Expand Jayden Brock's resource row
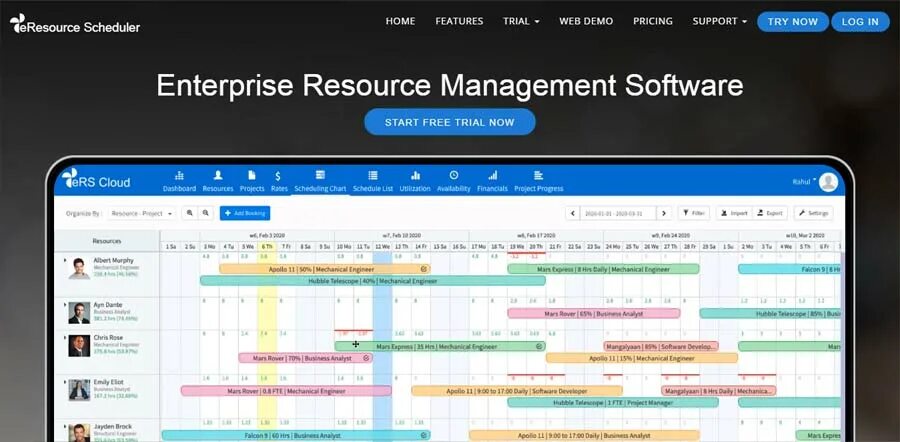The image size is (900, 442). 64,427
